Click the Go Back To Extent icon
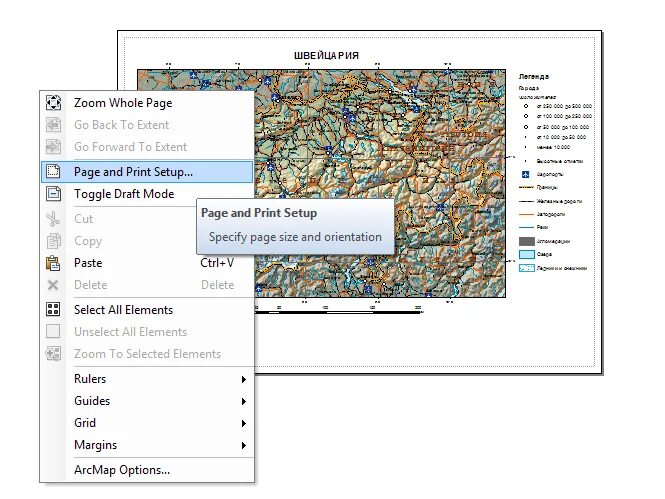This screenshot has width=665, height=499. point(53,125)
